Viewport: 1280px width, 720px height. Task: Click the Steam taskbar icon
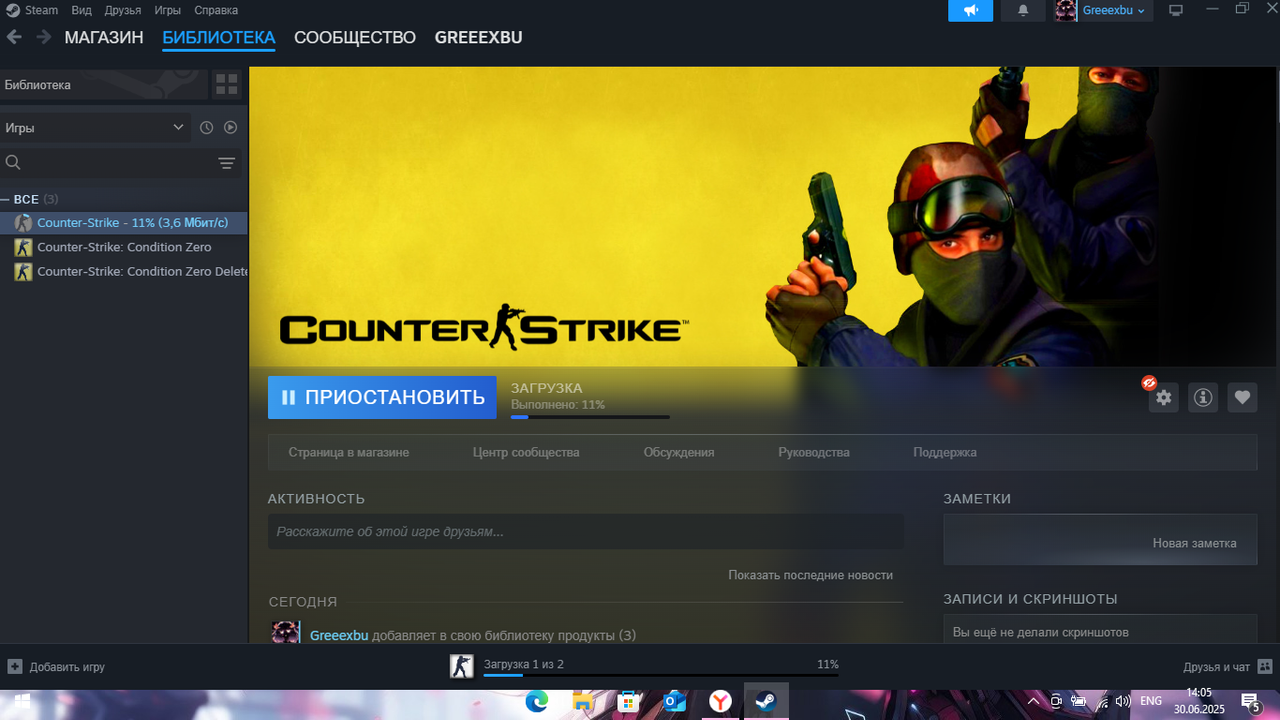[x=766, y=702]
